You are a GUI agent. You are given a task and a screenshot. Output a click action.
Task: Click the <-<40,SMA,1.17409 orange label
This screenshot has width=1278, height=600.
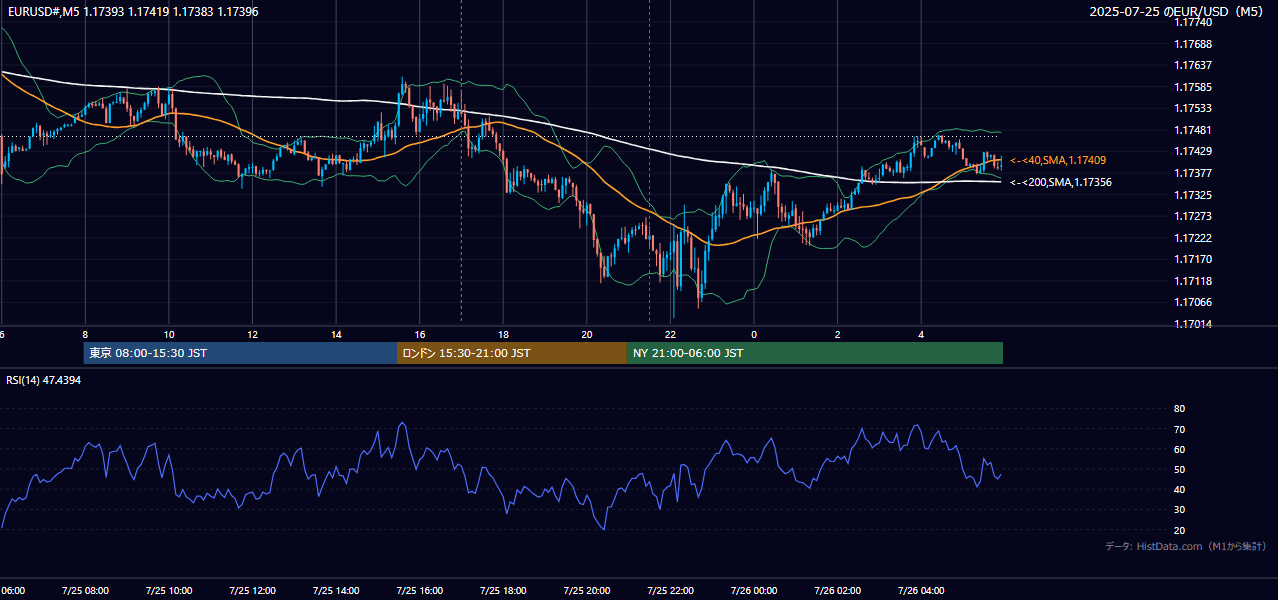click(x=1058, y=160)
